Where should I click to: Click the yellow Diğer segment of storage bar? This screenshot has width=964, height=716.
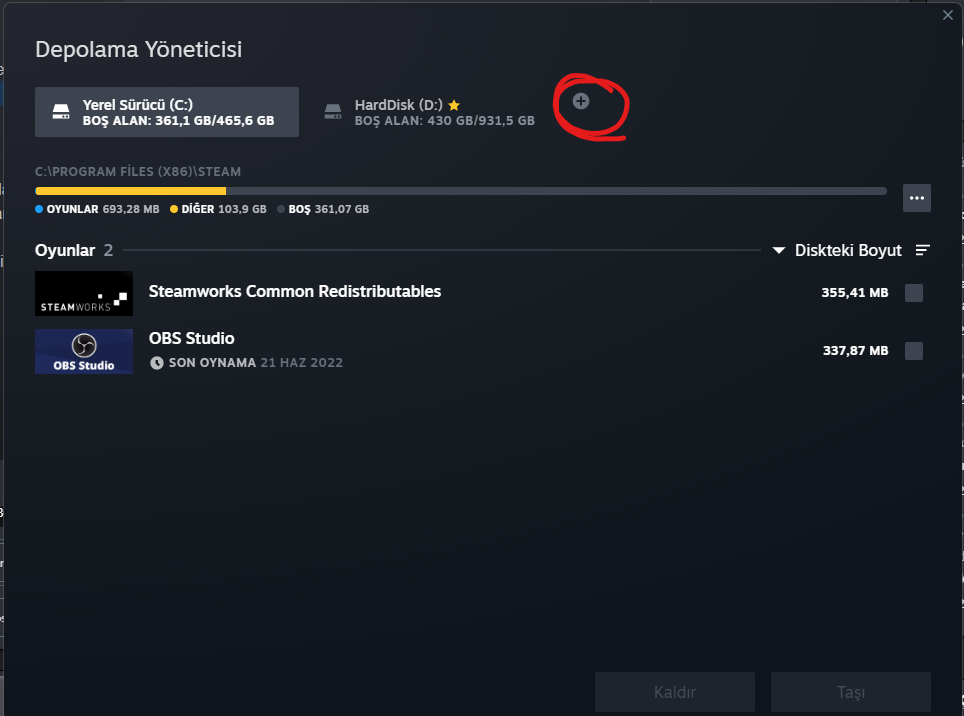point(131,191)
